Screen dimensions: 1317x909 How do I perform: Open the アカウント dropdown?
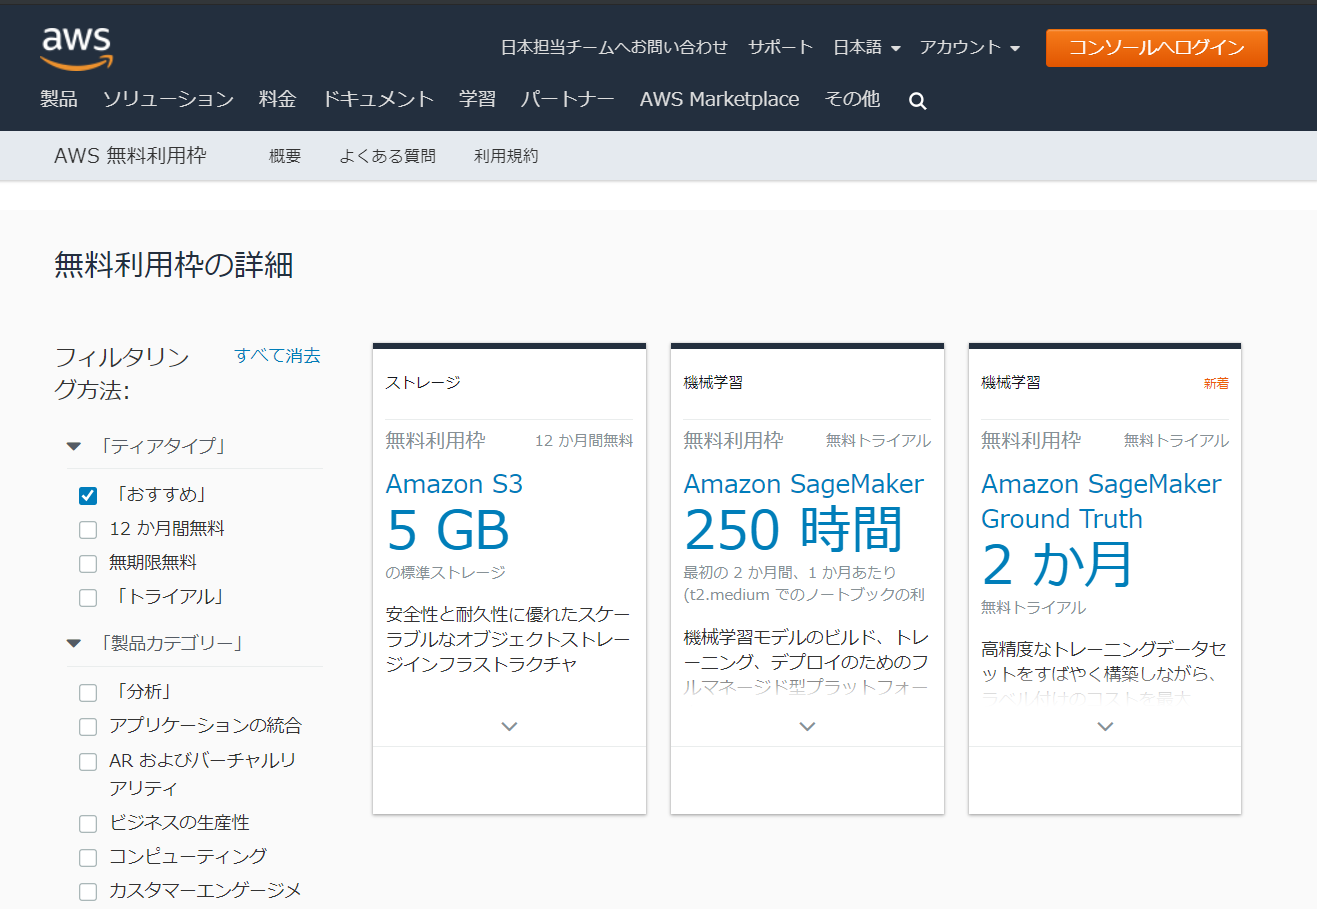[970, 47]
